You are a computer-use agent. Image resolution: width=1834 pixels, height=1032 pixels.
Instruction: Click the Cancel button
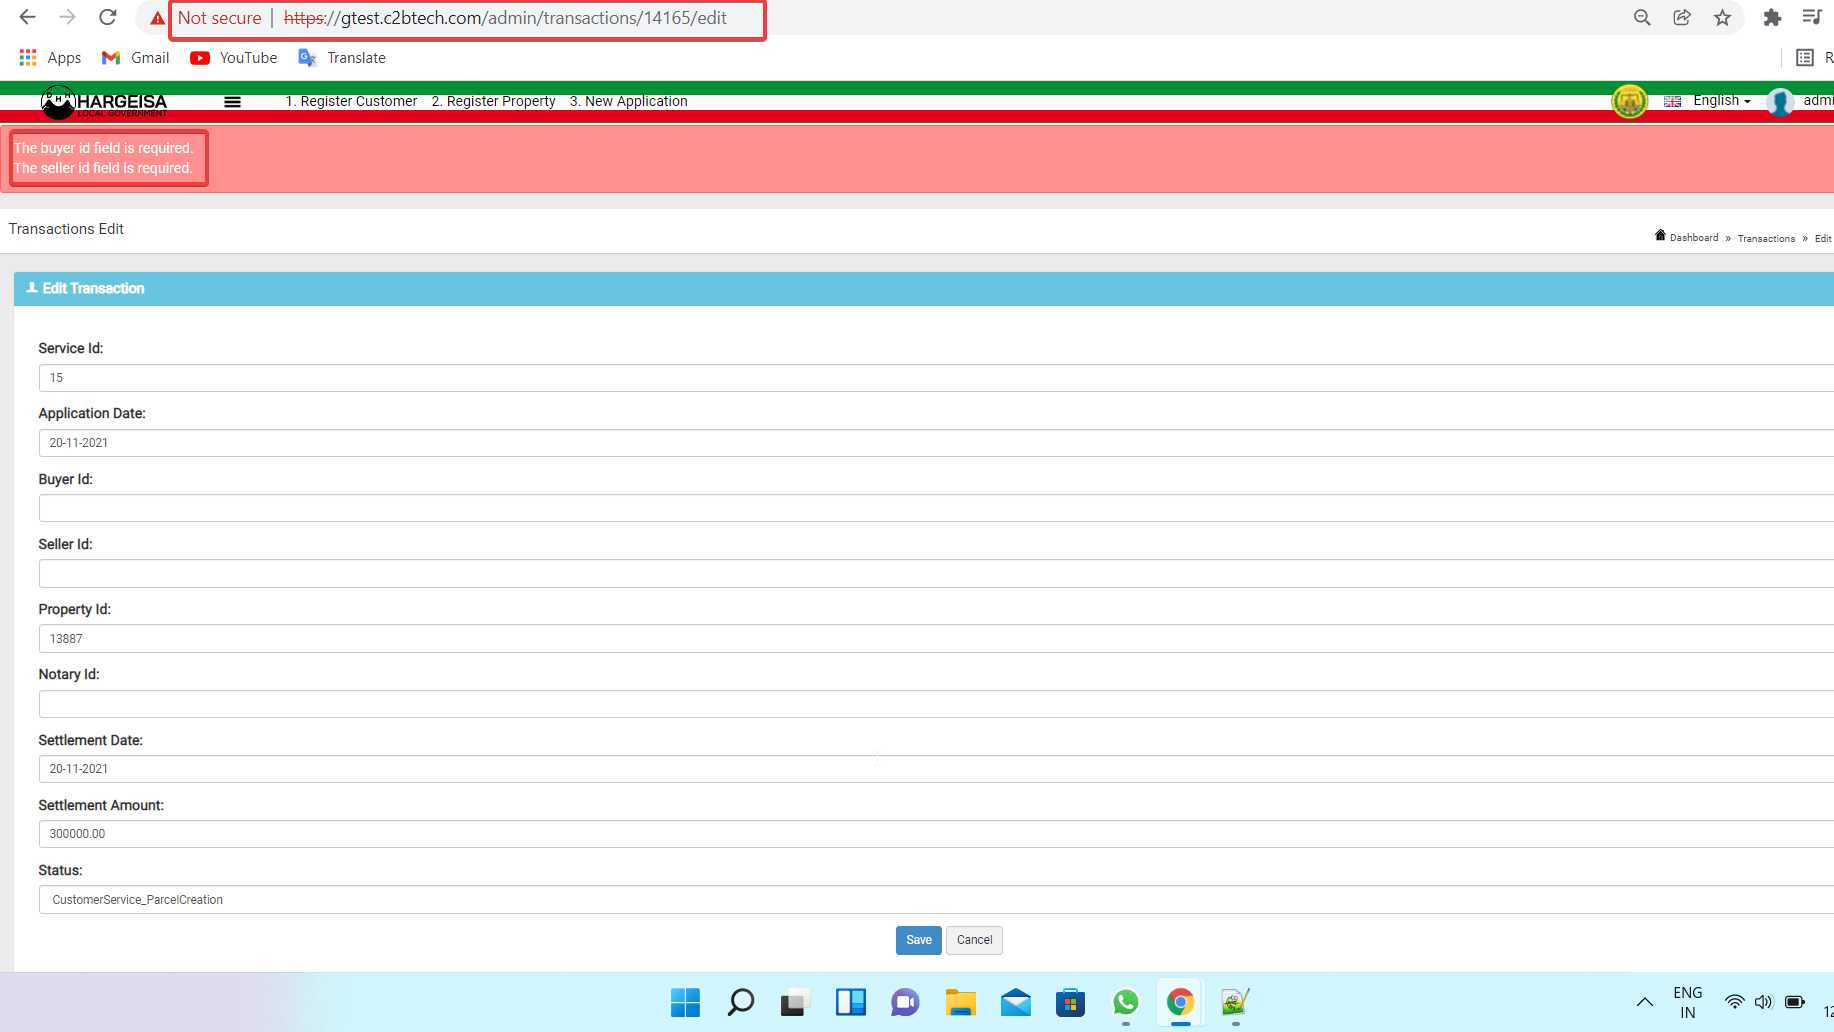click(x=974, y=940)
